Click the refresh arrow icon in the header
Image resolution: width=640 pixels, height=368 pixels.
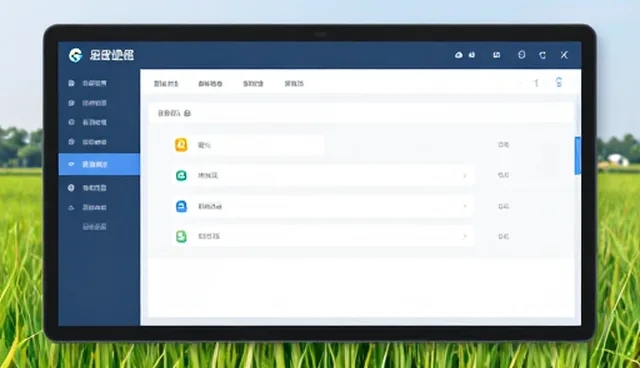point(542,55)
